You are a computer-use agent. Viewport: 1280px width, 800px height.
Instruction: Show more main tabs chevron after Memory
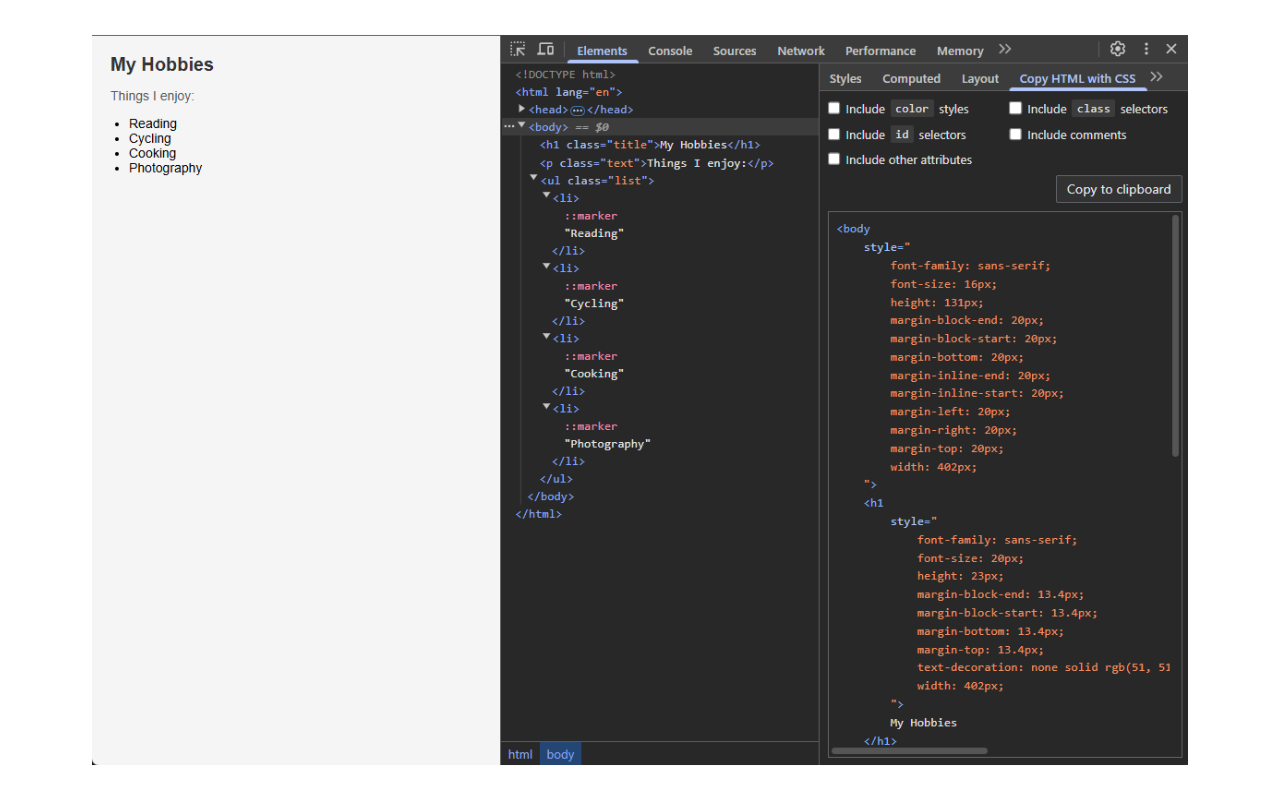(x=1005, y=49)
